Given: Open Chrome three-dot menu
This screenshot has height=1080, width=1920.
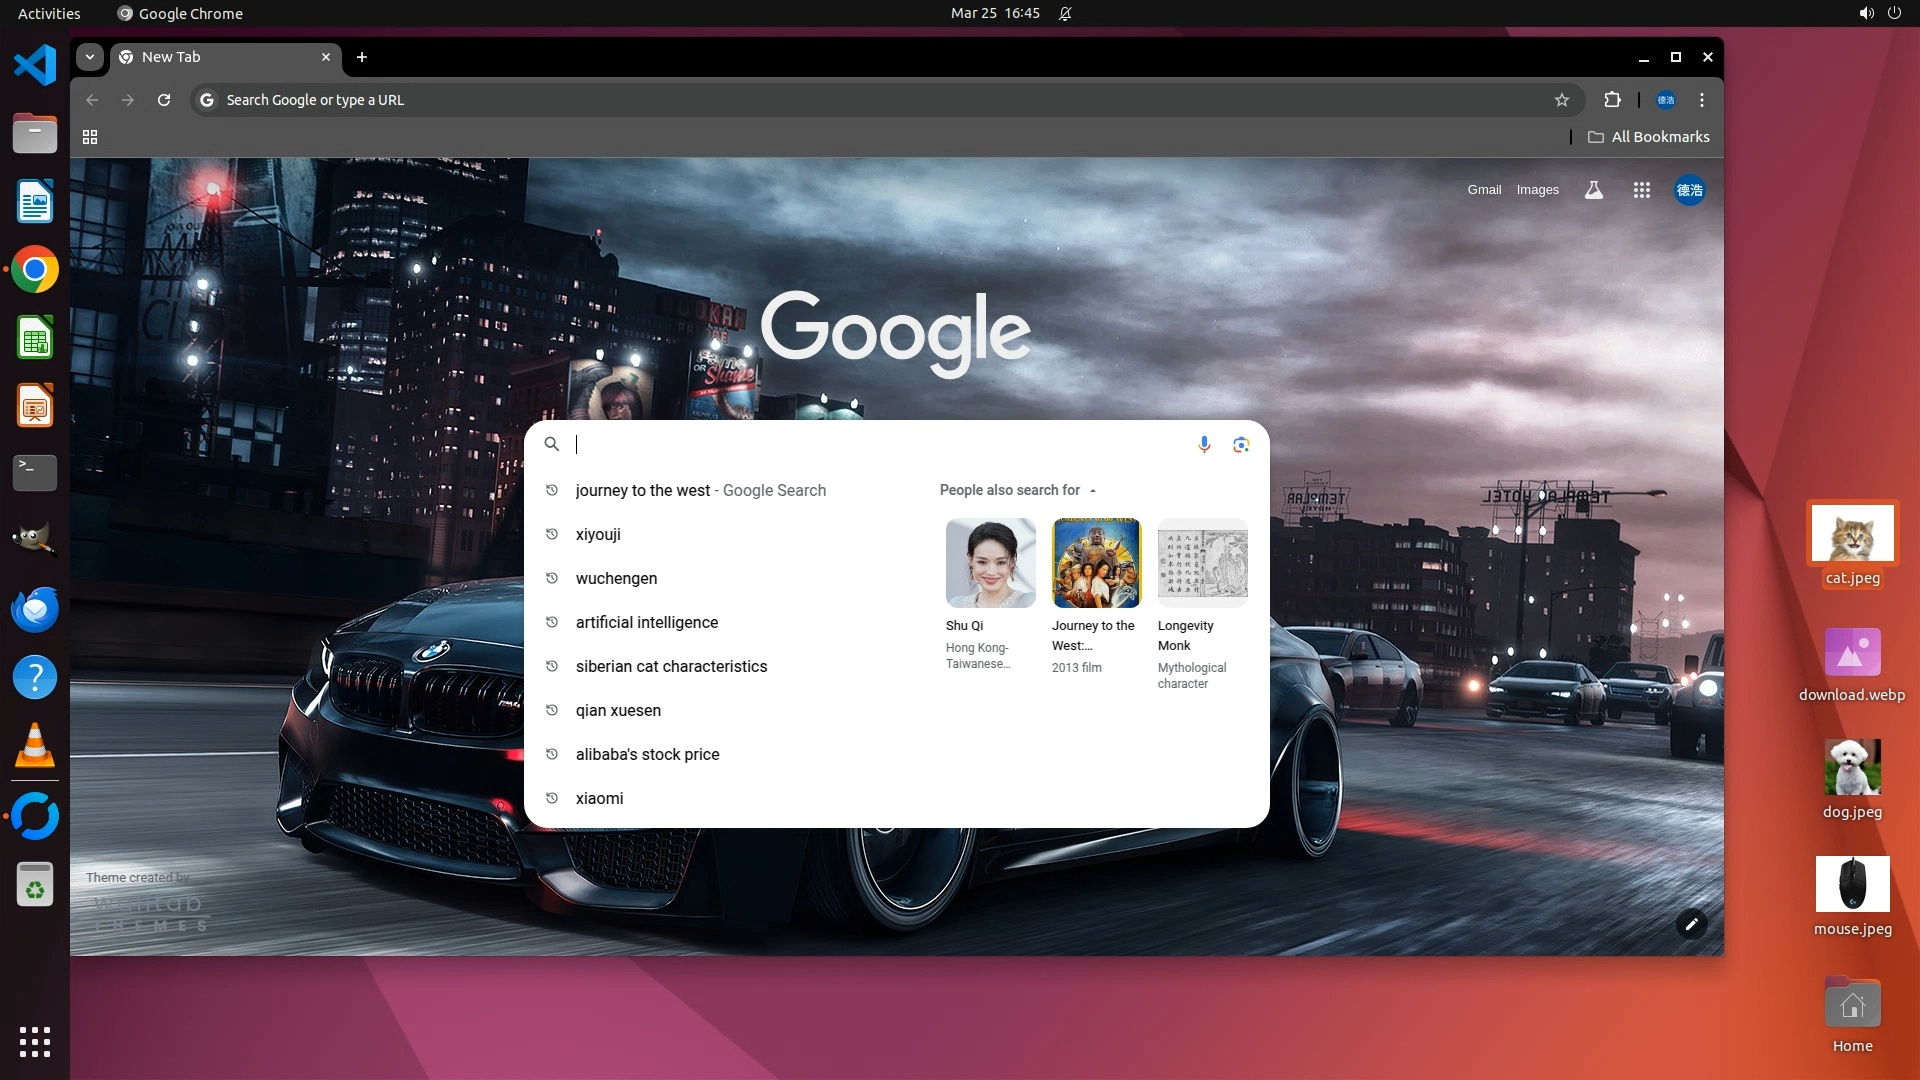Looking at the screenshot, I should point(1702,100).
